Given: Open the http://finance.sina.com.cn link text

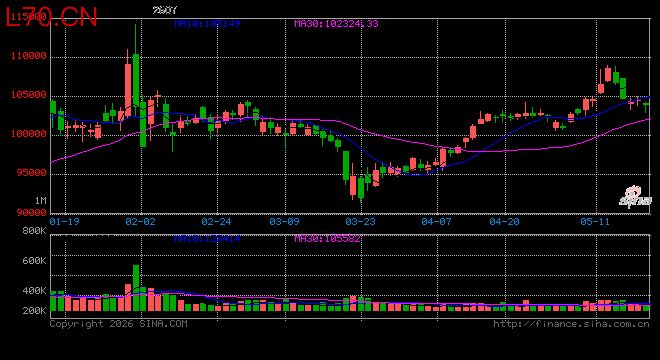Looking at the screenshot, I should coord(572,324).
